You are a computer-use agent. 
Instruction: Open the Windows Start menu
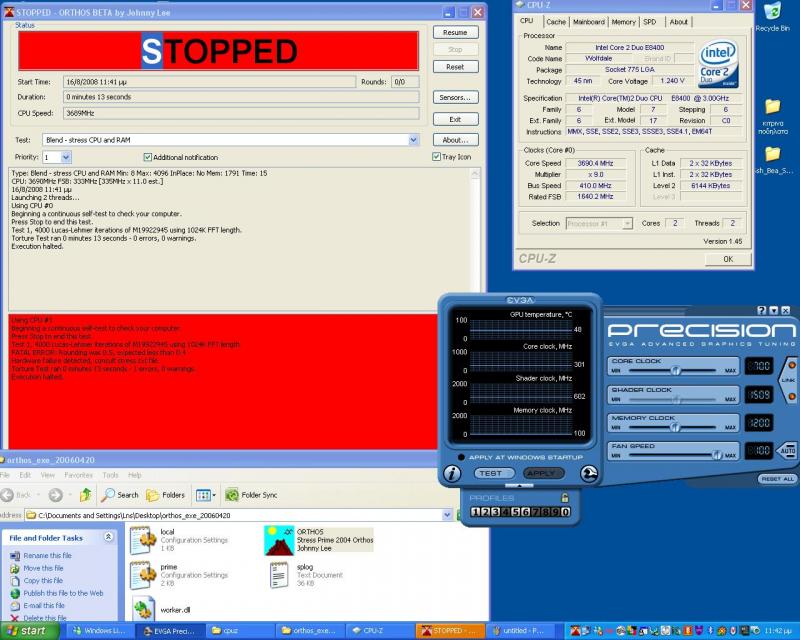coord(29,631)
